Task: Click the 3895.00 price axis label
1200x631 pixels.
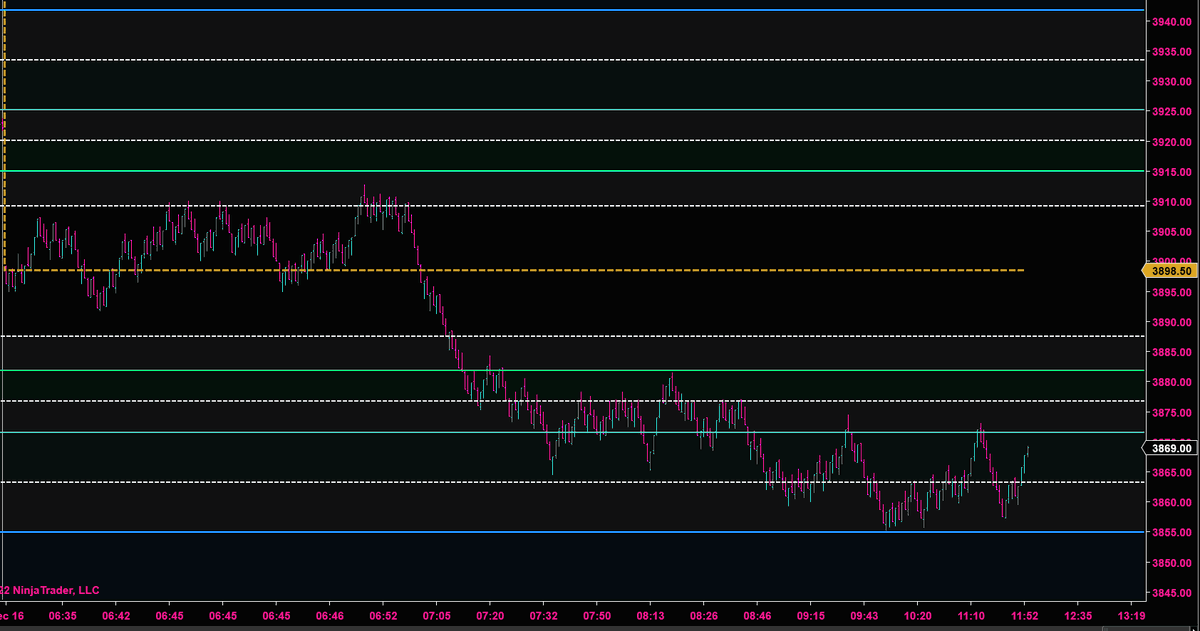Action: tap(1172, 292)
